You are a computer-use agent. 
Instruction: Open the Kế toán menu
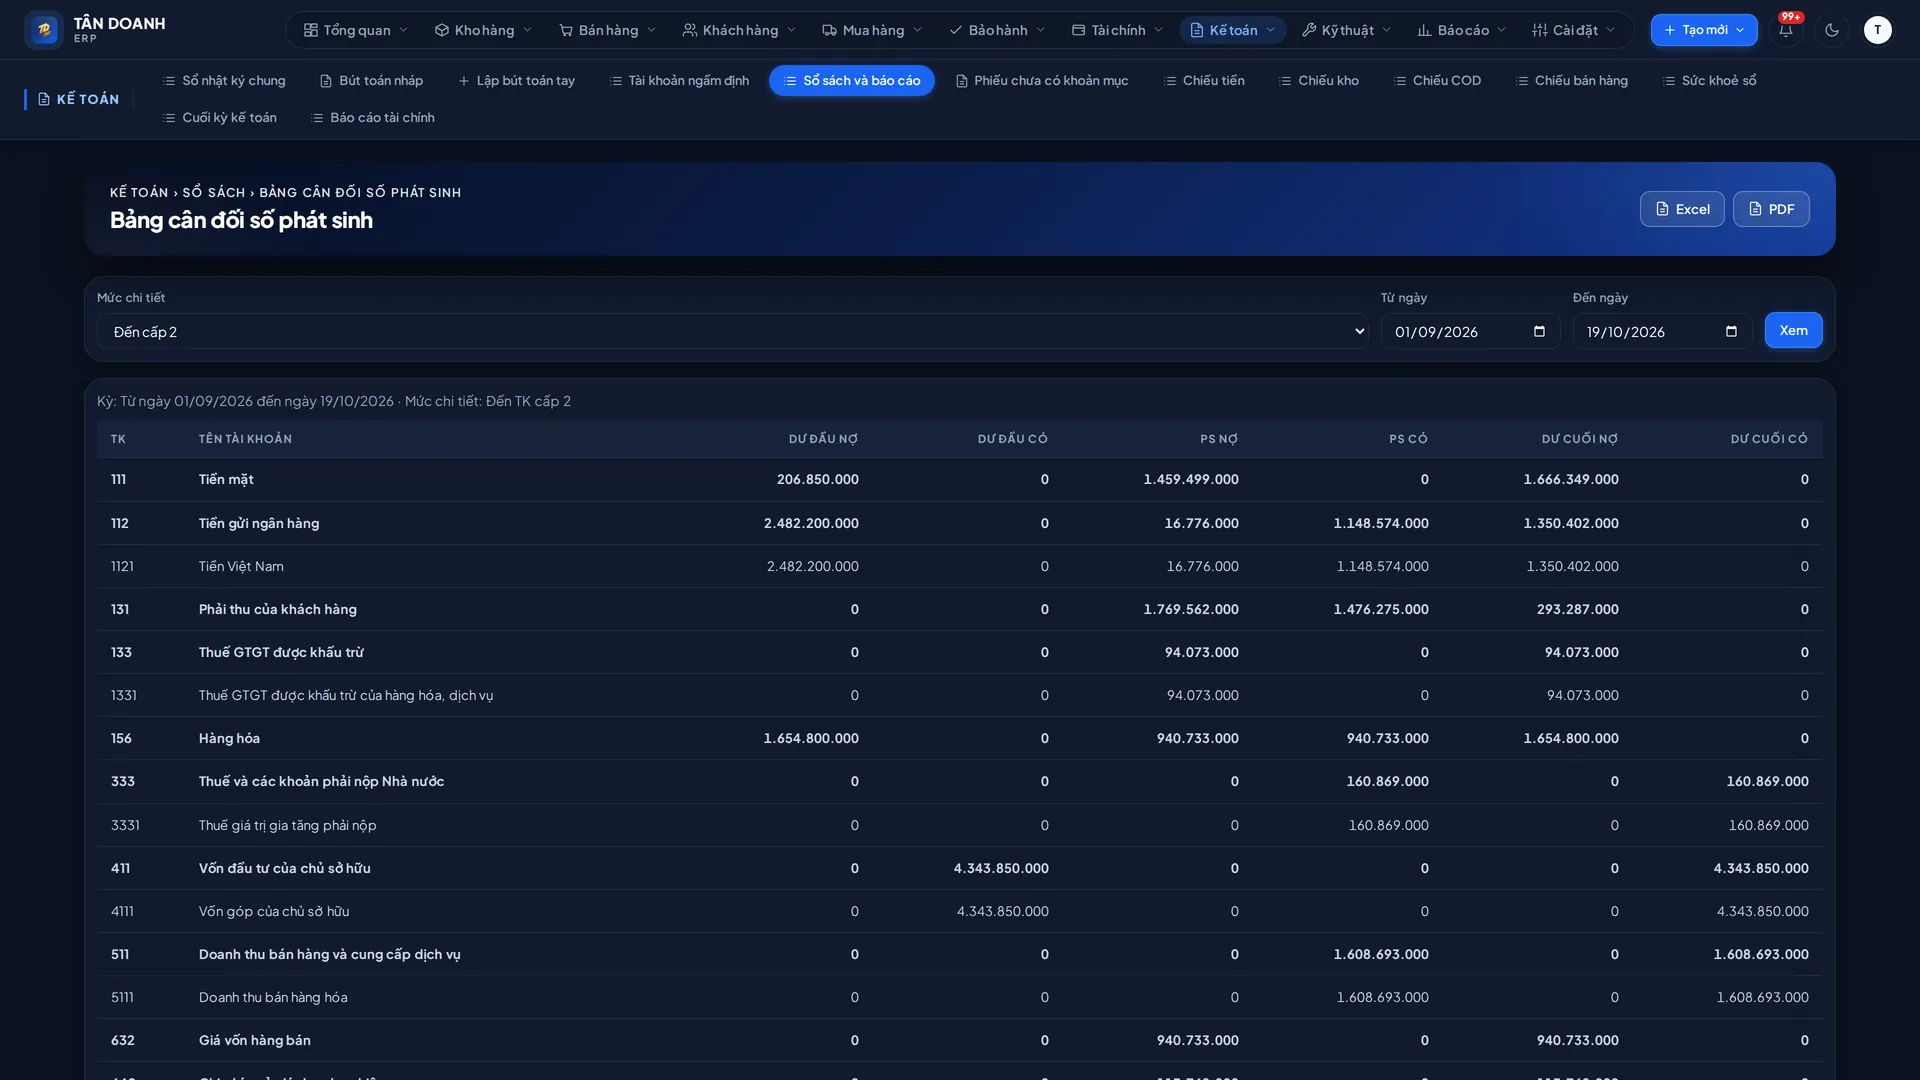point(1233,30)
